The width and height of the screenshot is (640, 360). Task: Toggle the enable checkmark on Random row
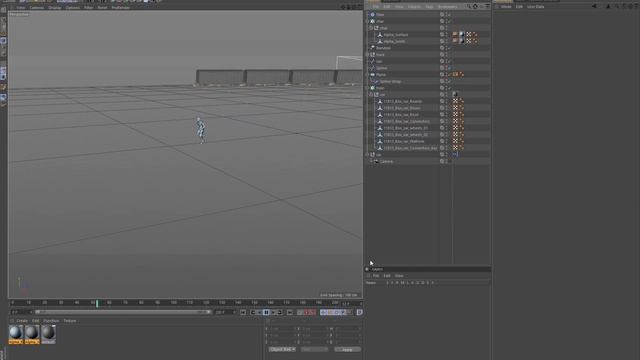pyautogui.click(x=449, y=48)
